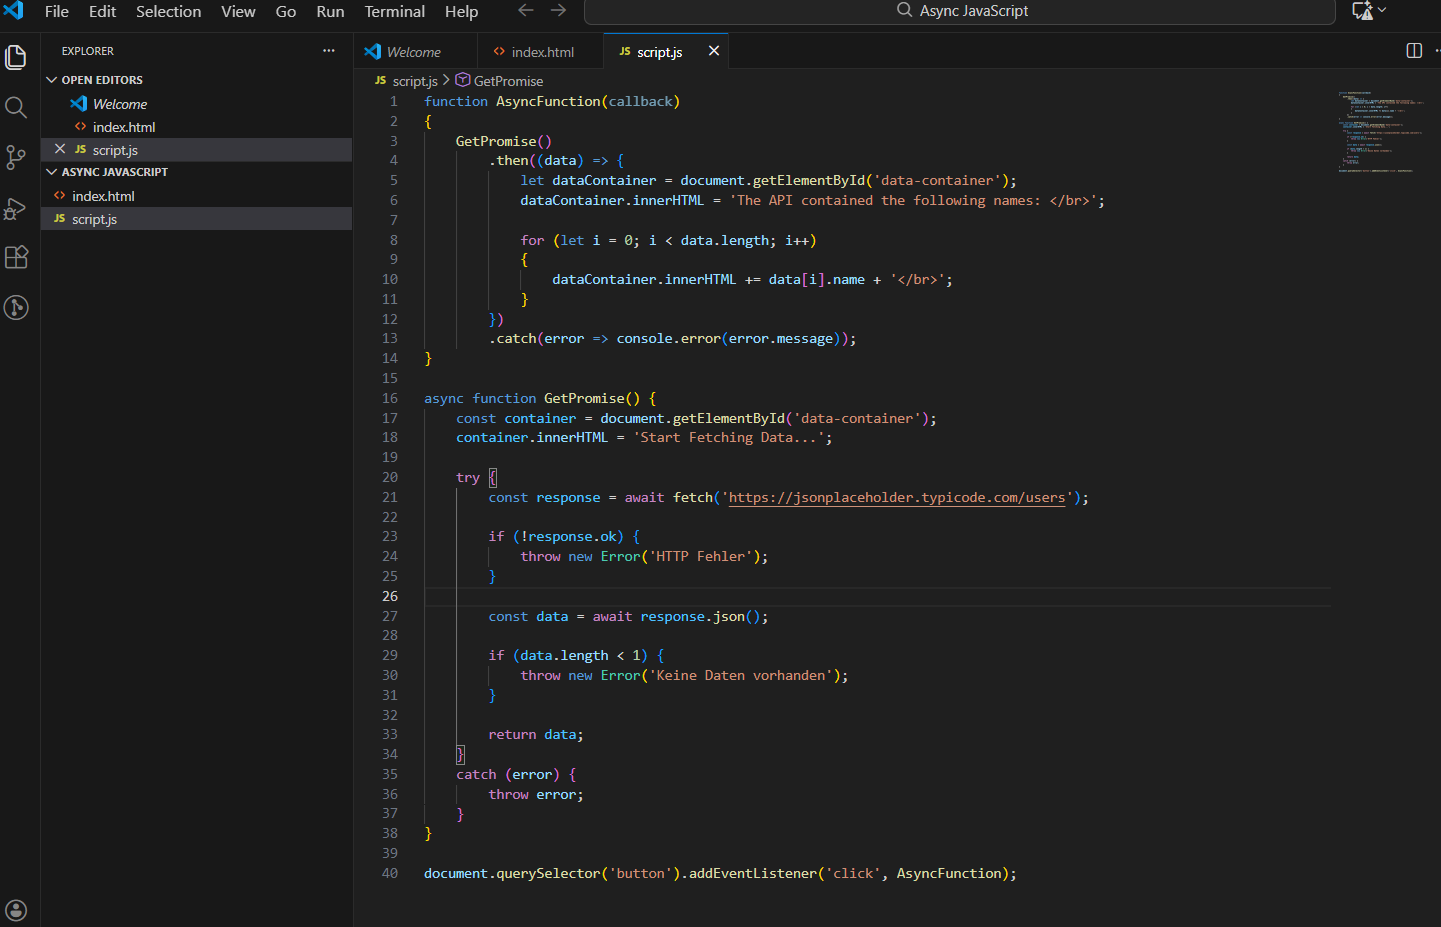Switch to the index.html tab

click(x=540, y=51)
